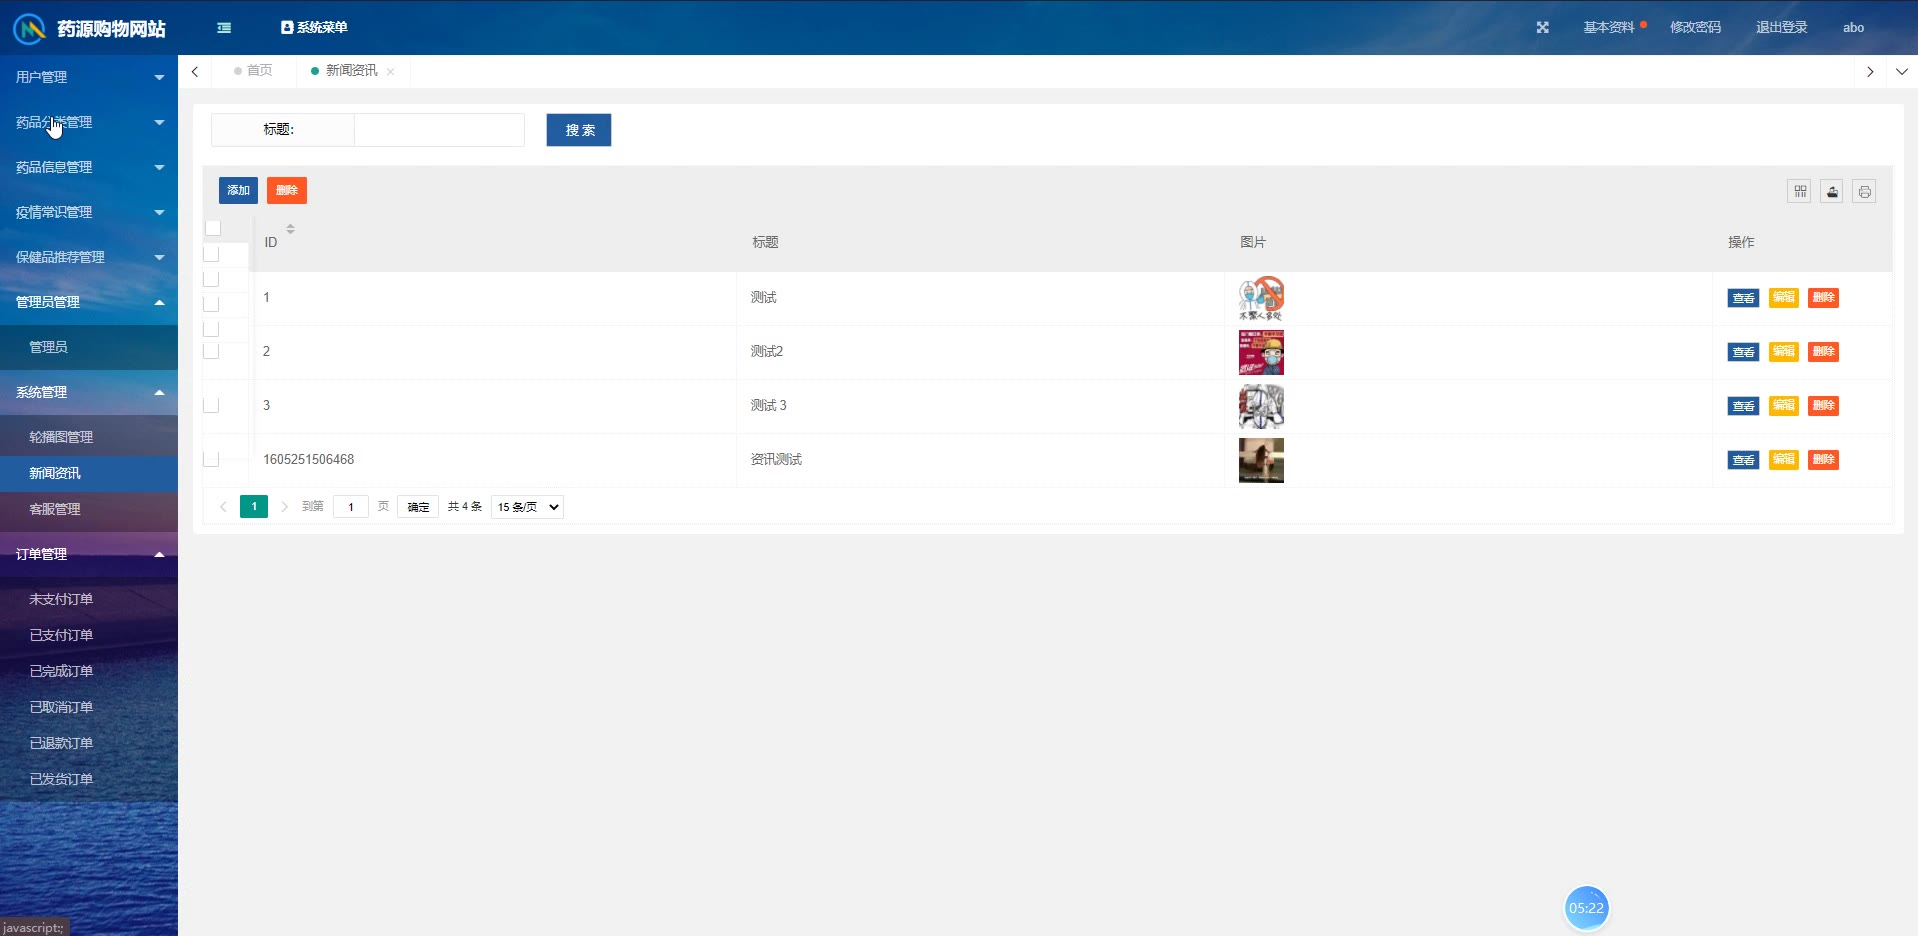1918x936 pixels.
Task: Collapse 系统管理 in the sidebar
Action: tap(89, 392)
